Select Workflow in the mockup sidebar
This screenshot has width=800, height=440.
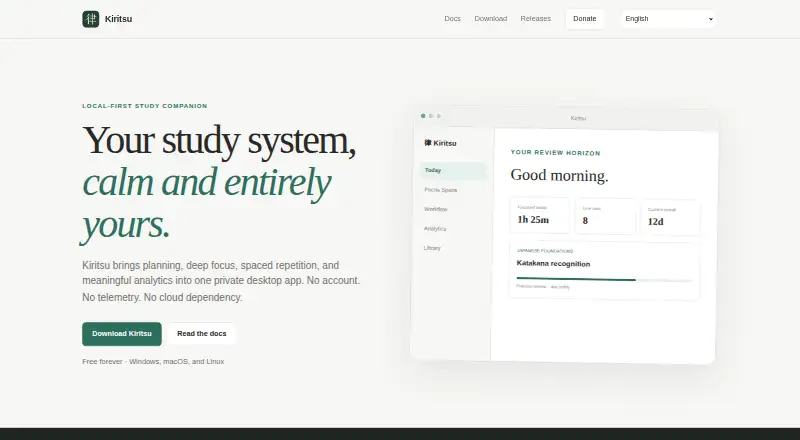(436, 209)
